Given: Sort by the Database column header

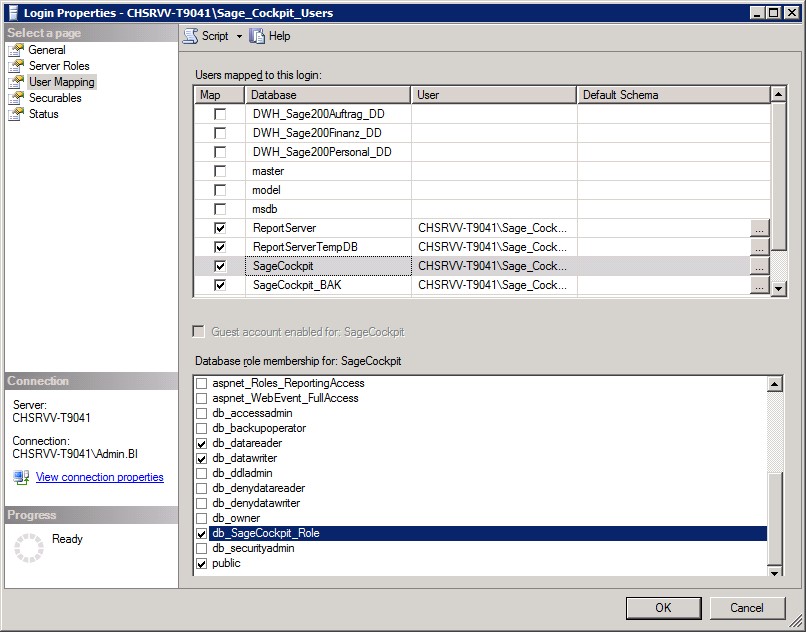Looking at the screenshot, I should [328, 95].
